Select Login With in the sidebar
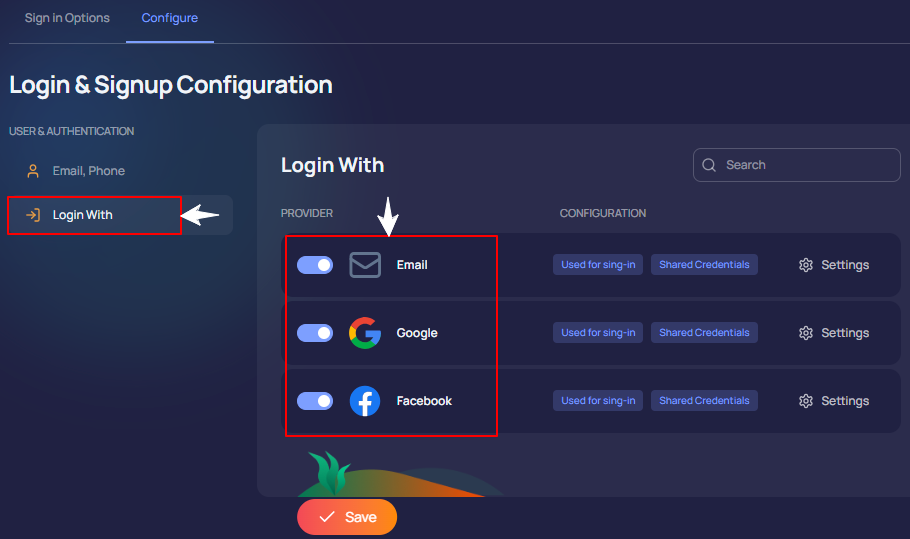The width and height of the screenshot is (910, 539). tap(82, 215)
